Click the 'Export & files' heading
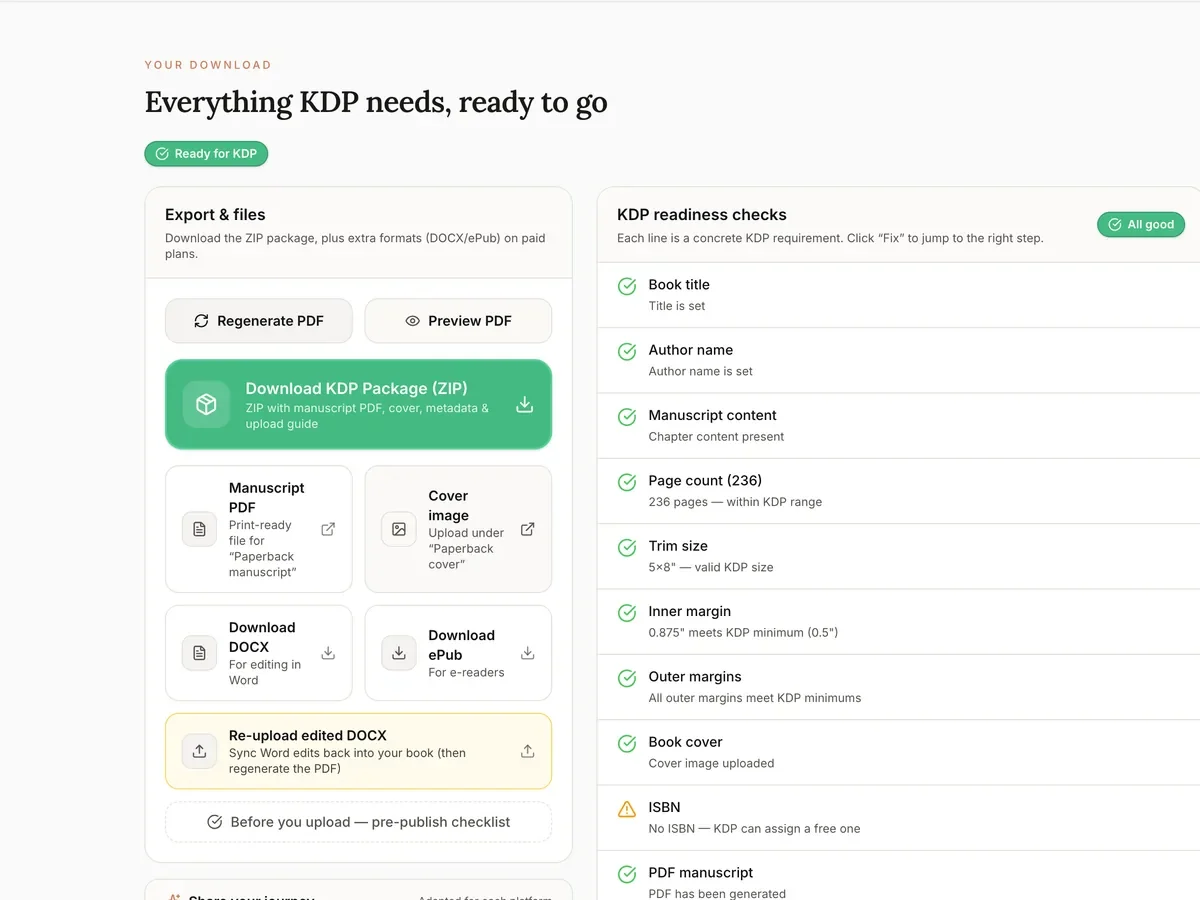This screenshot has height=900, width=1200. 215,215
